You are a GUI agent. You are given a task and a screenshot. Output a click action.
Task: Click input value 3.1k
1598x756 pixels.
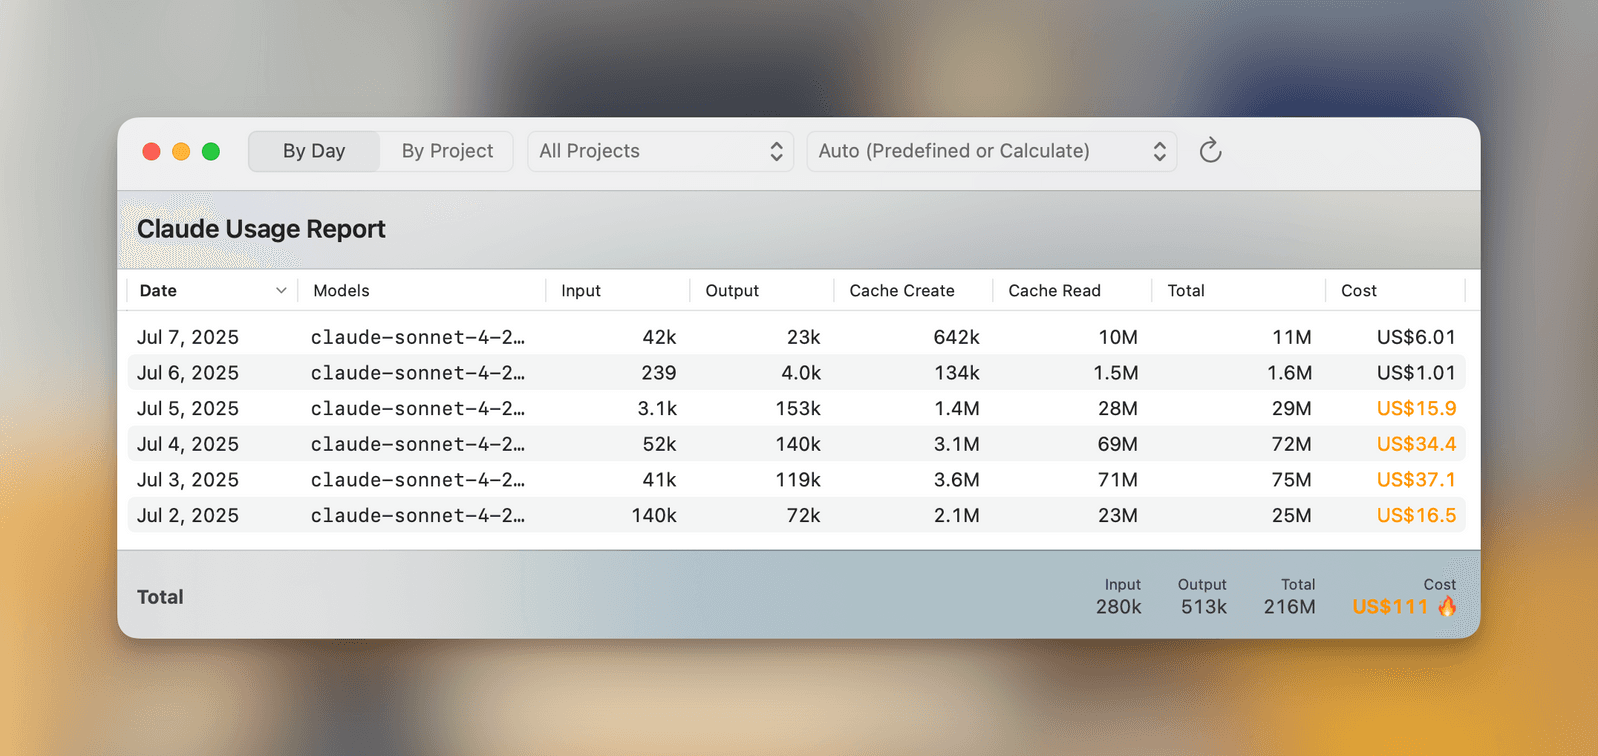657,409
